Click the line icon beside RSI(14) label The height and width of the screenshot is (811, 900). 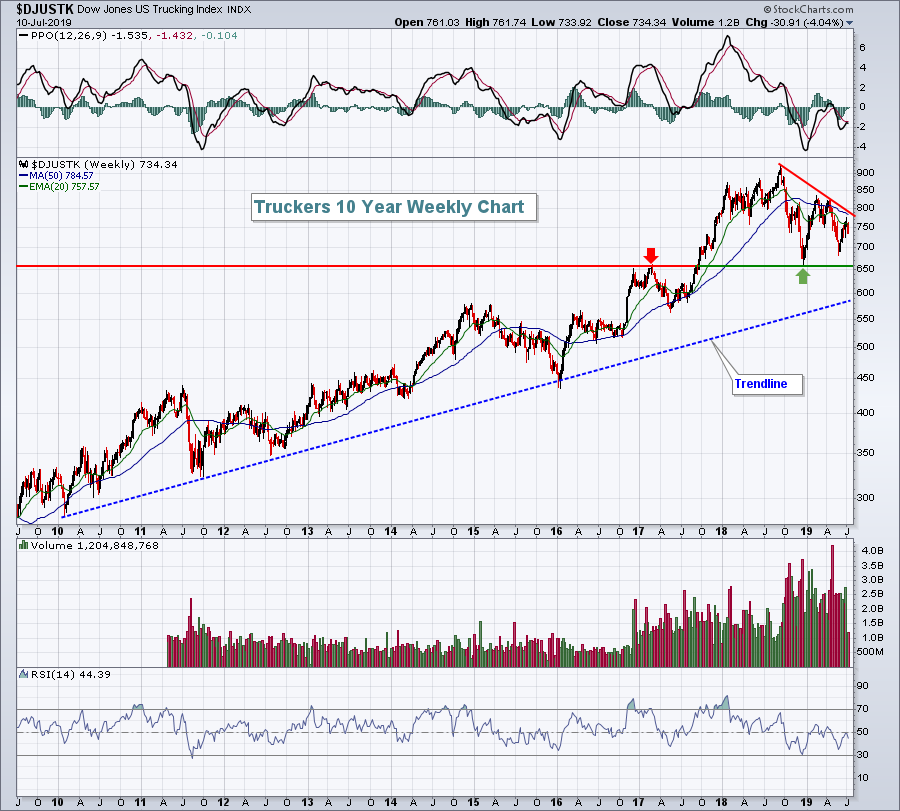click(24, 674)
